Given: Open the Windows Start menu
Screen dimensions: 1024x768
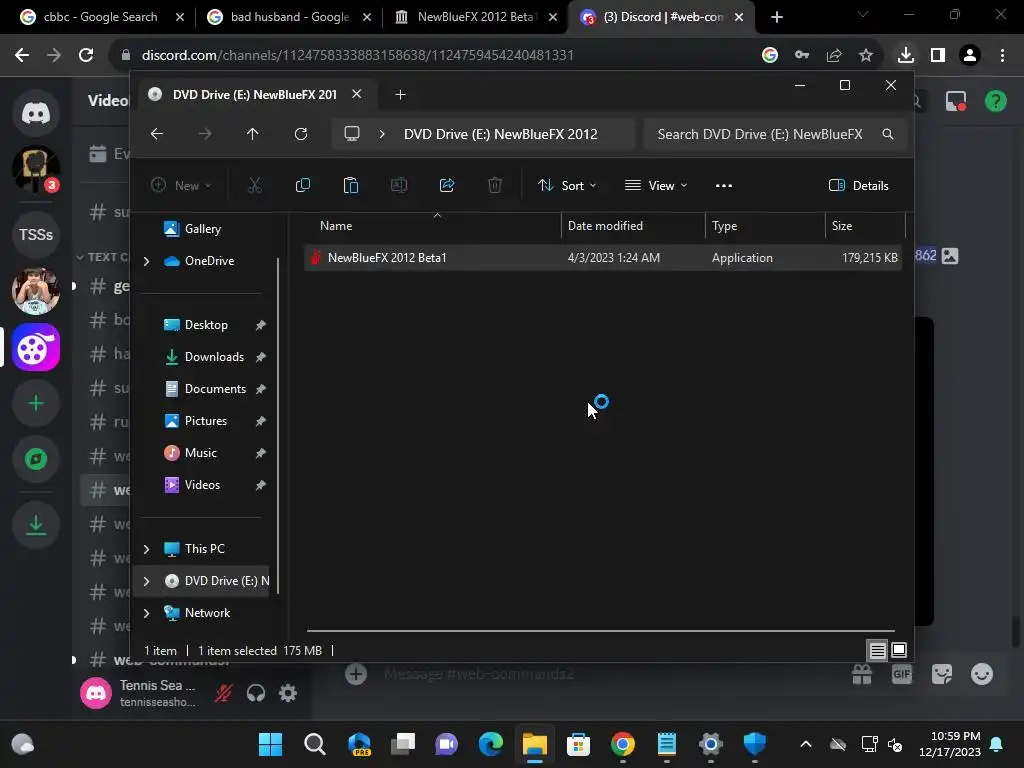Looking at the screenshot, I should coord(270,744).
